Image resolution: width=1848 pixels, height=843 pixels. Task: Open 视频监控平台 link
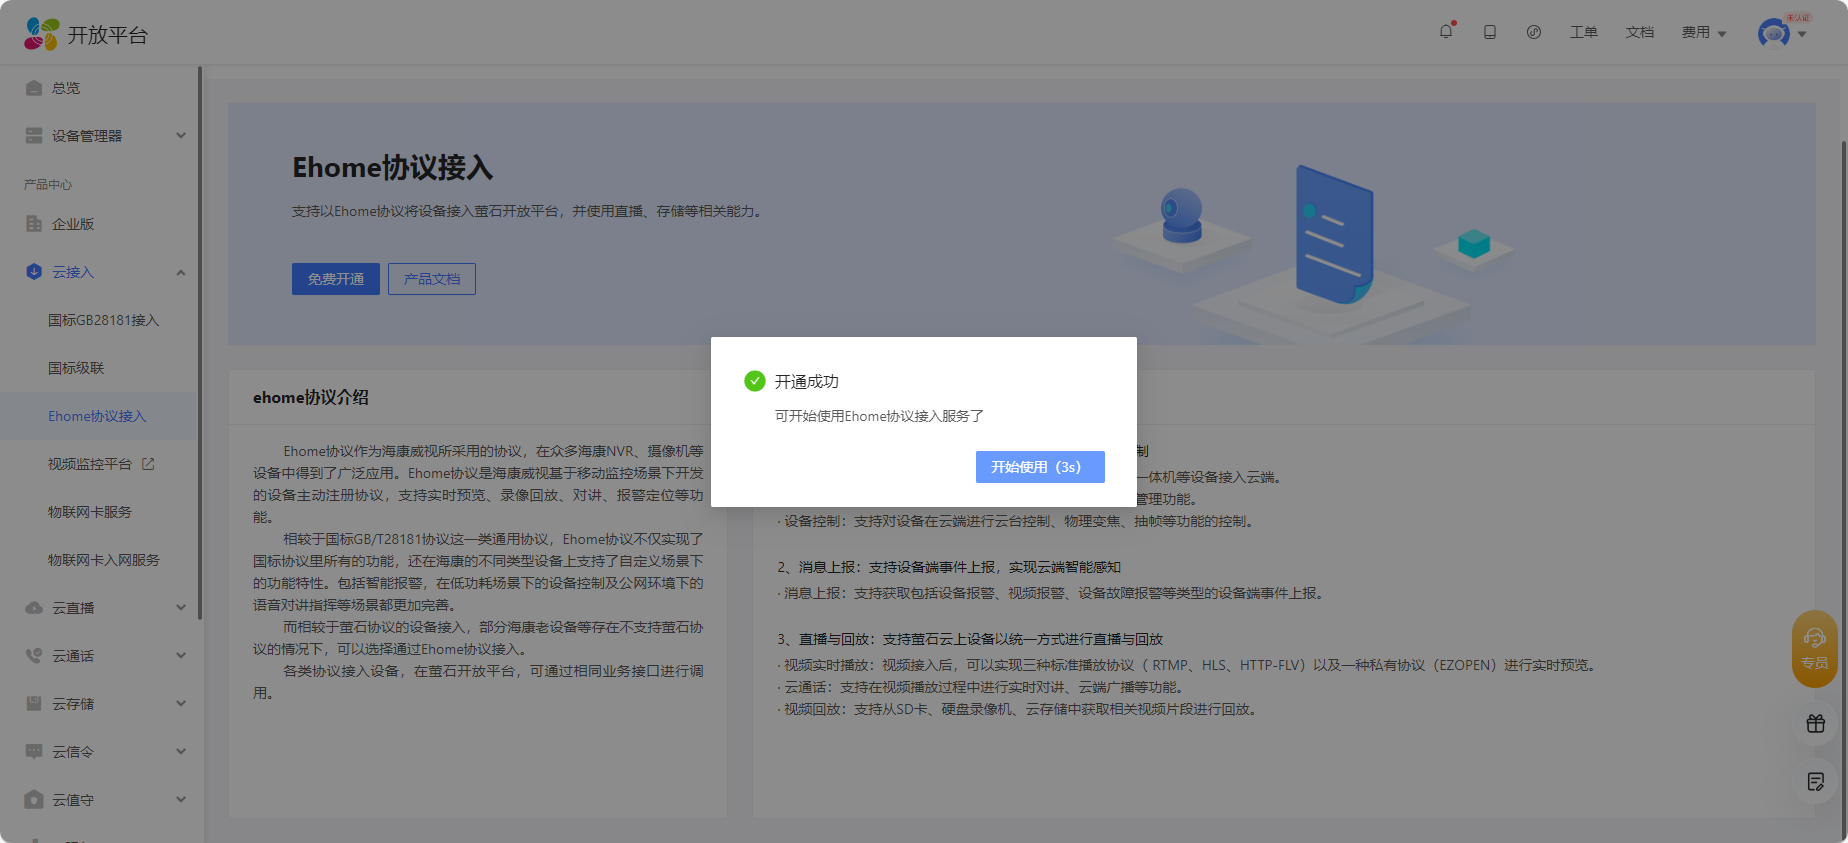[90, 464]
